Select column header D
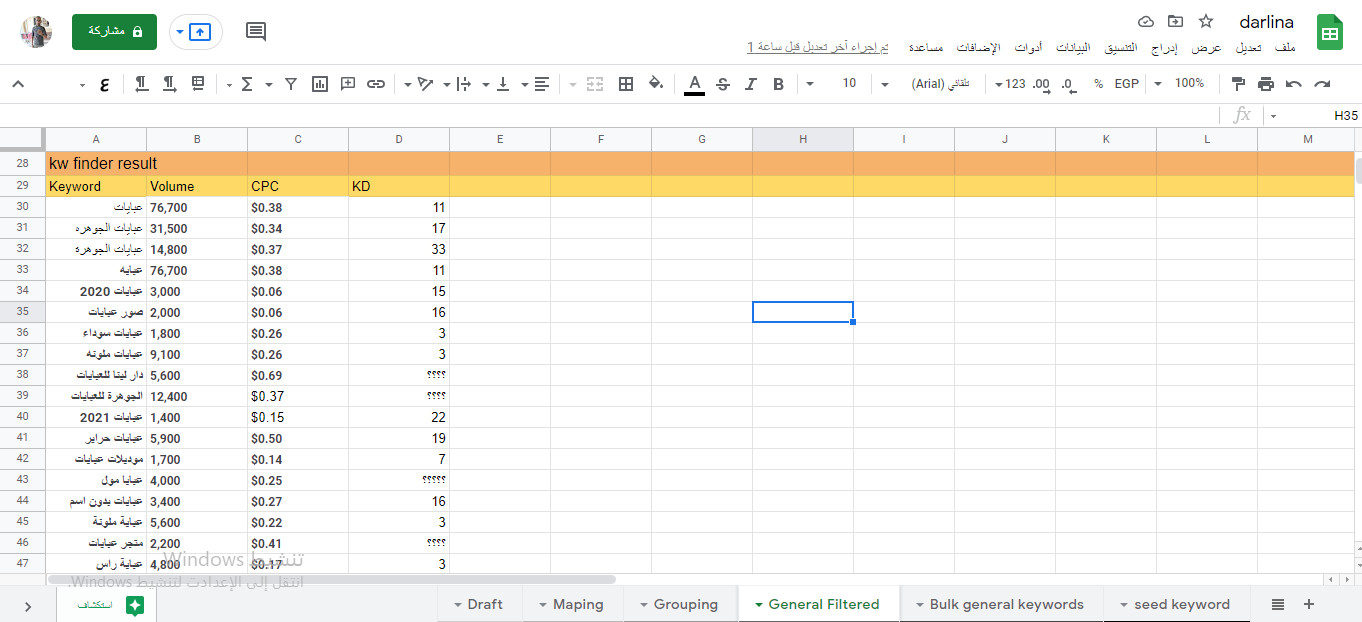Screen dimensions: 1362x622 399,139
